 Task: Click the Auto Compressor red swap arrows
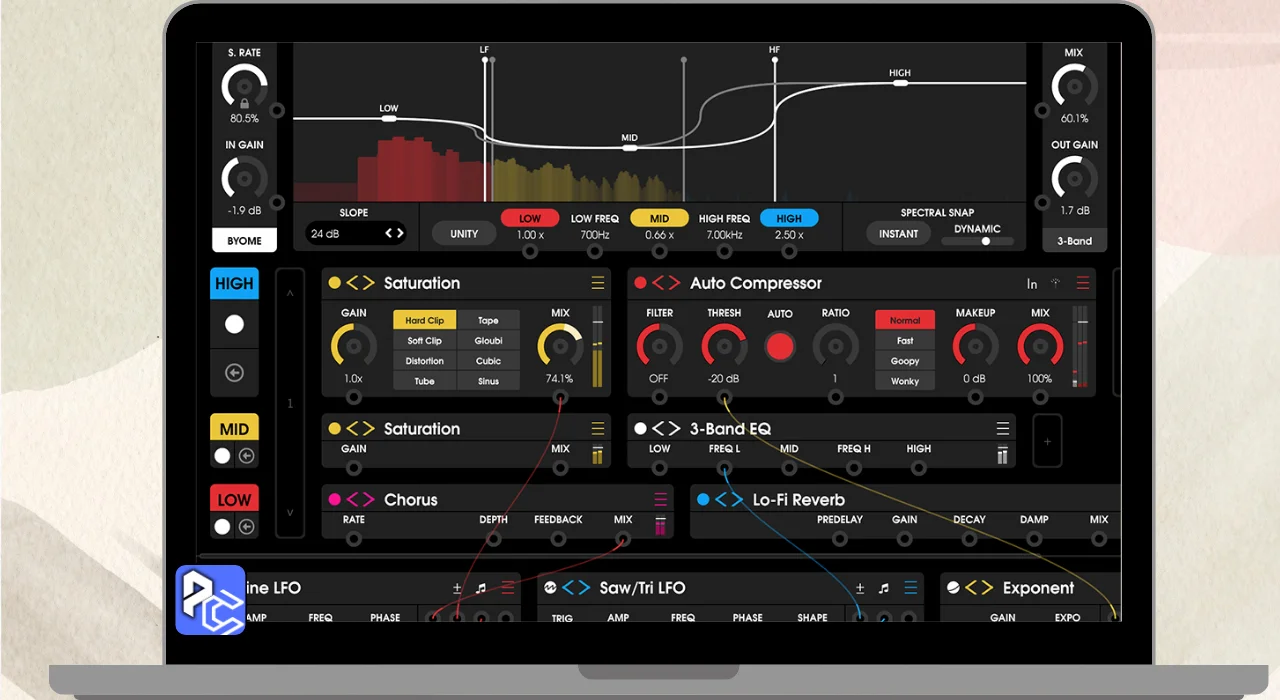666,283
